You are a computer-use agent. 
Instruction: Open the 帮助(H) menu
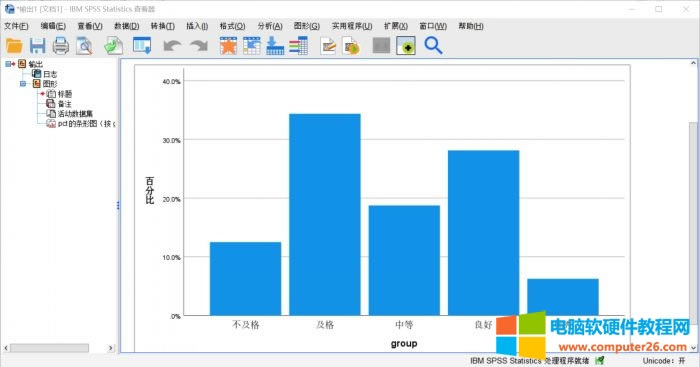pyautogui.click(x=471, y=26)
